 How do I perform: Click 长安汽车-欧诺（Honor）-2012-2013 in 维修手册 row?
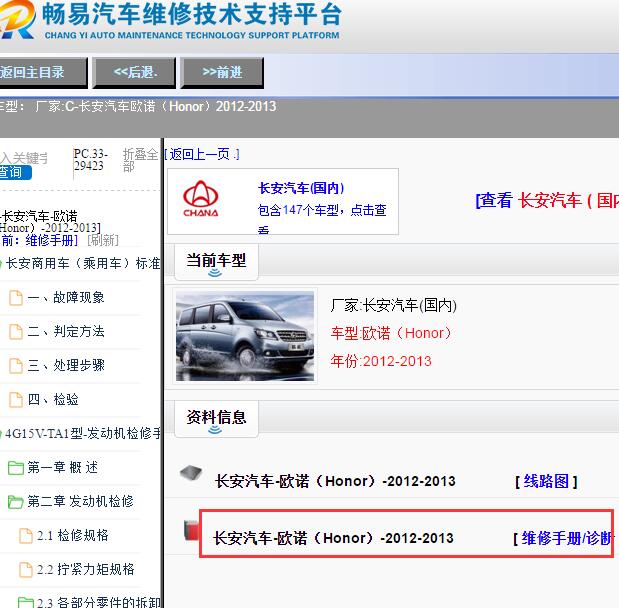333,538
